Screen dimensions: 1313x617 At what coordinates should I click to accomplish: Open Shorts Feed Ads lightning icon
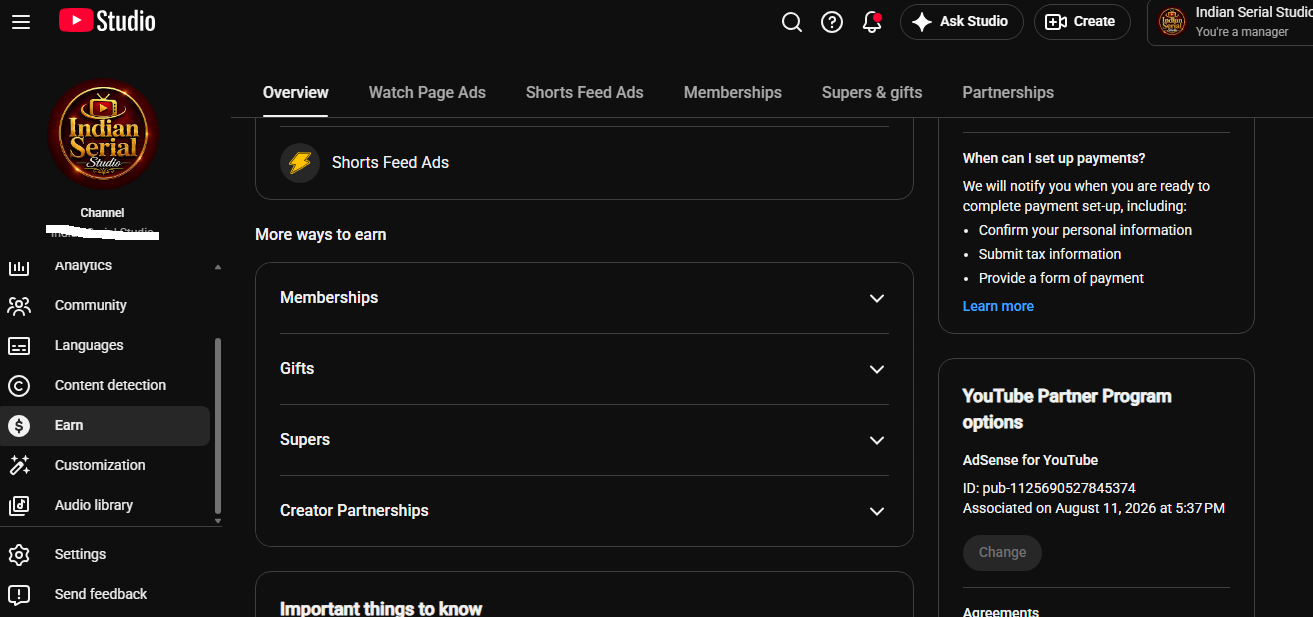pyautogui.click(x=300, y=162)
